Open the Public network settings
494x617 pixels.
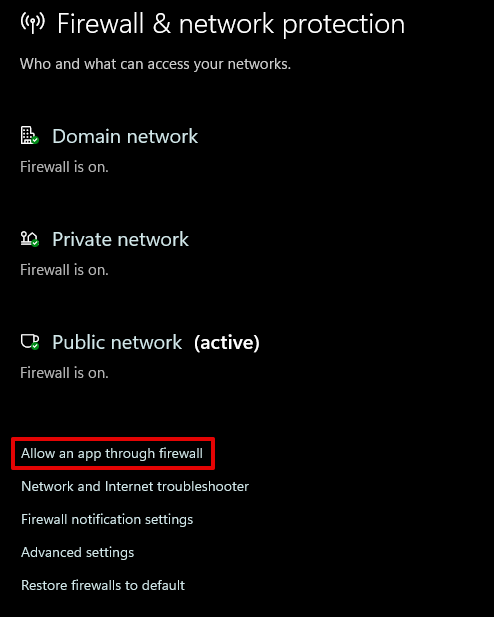tap(117, 342)
